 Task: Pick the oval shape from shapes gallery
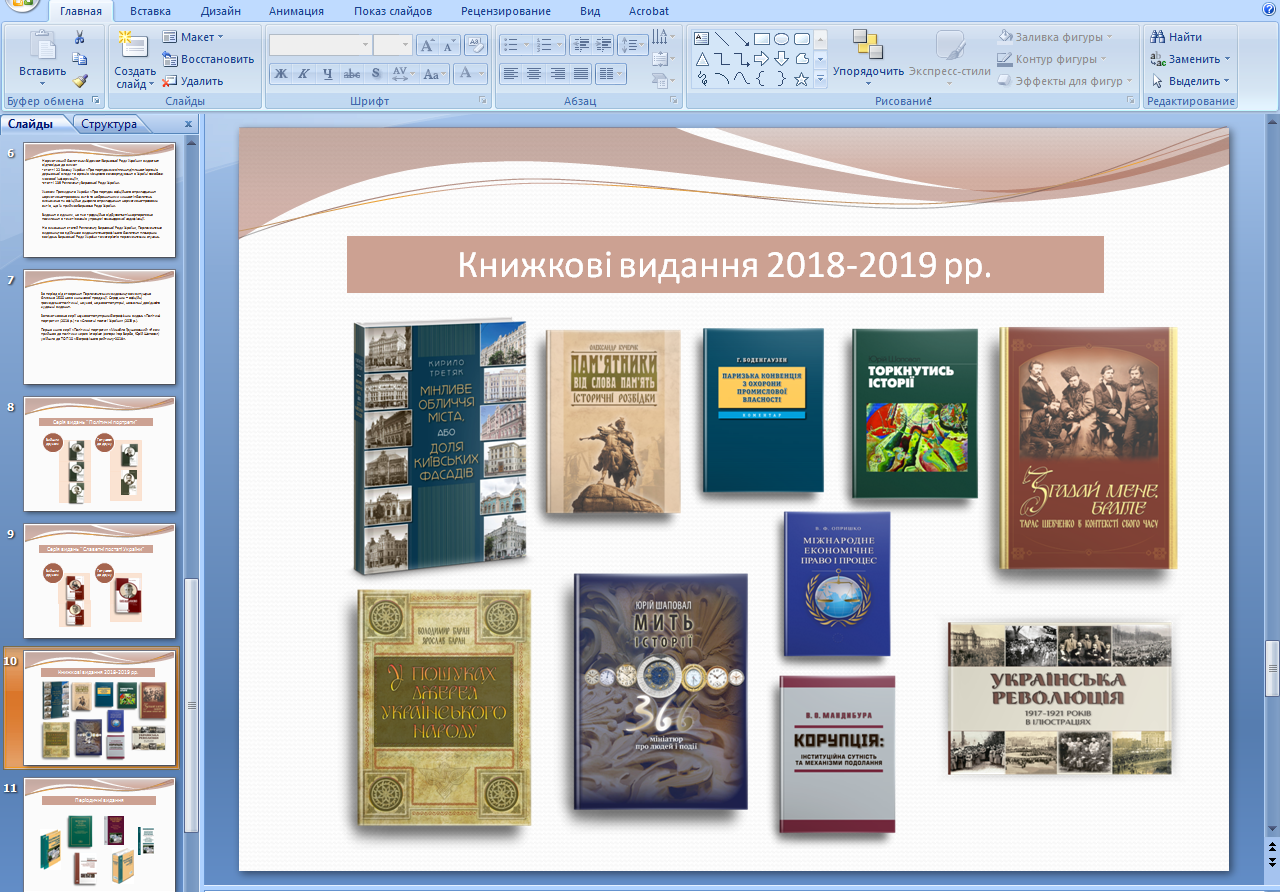tap(781, 39)
